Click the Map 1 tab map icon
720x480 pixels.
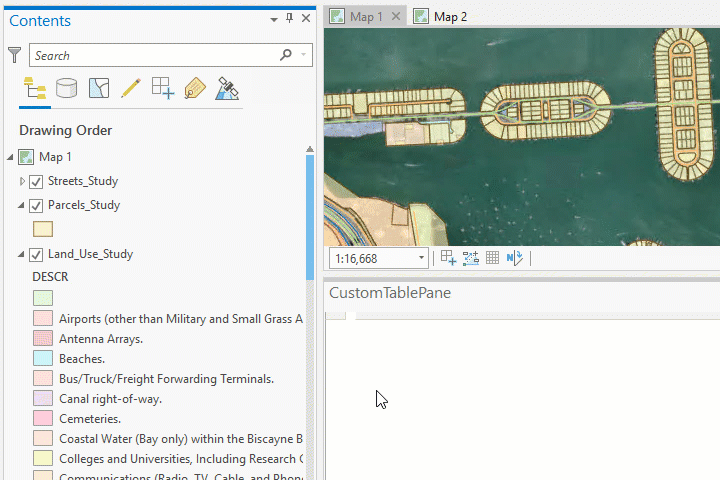click(337, 17)
